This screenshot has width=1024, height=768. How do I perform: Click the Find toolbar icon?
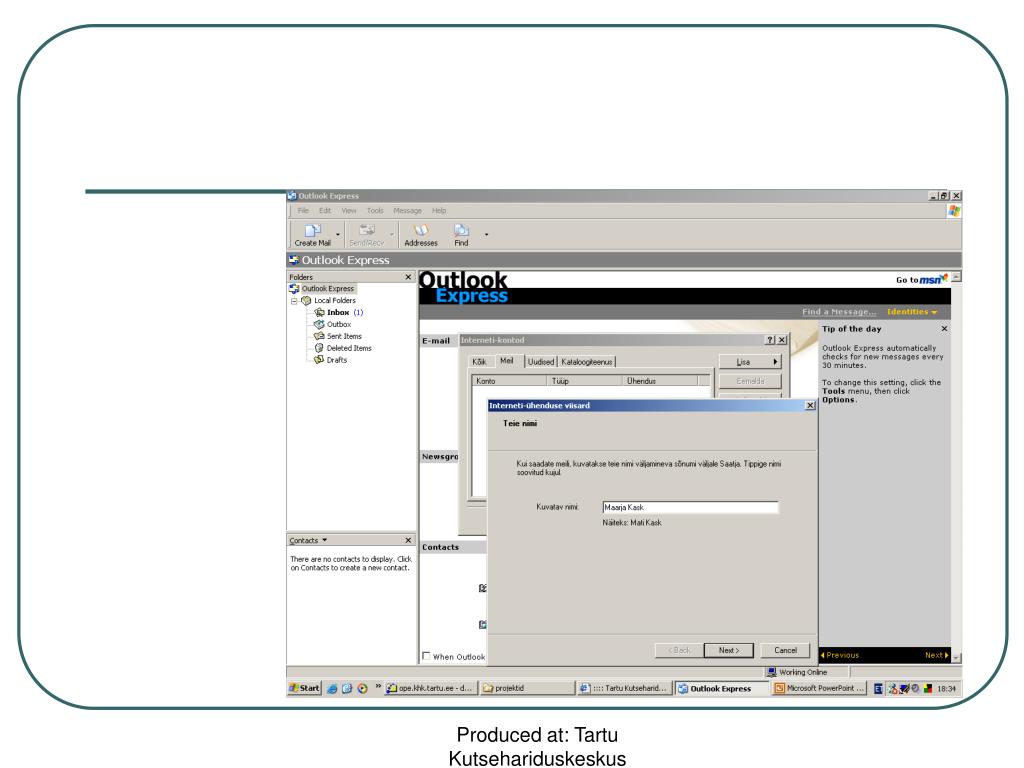[x=461, y=234]
